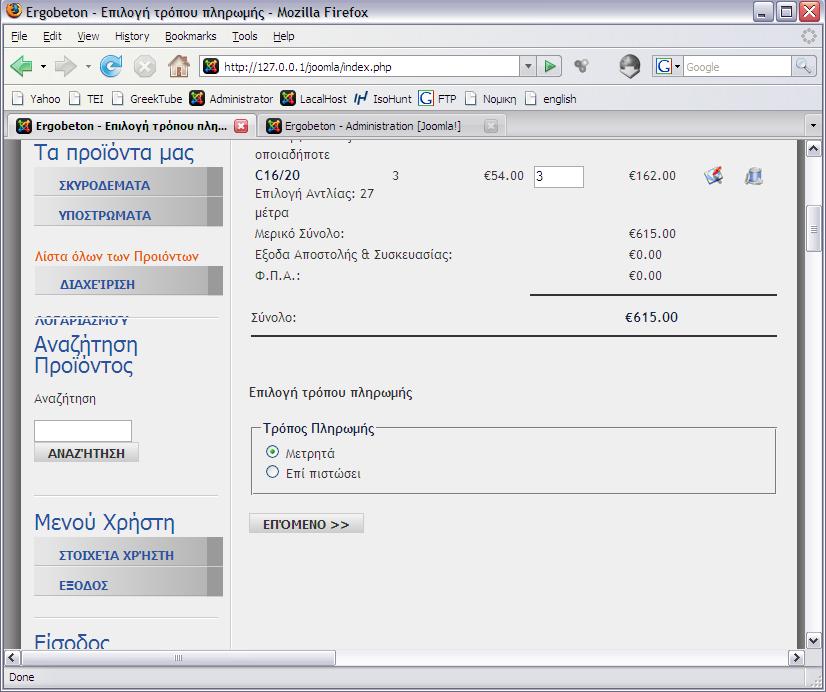Click the horizontal scrollbar thumb

[x=179, y=658]
